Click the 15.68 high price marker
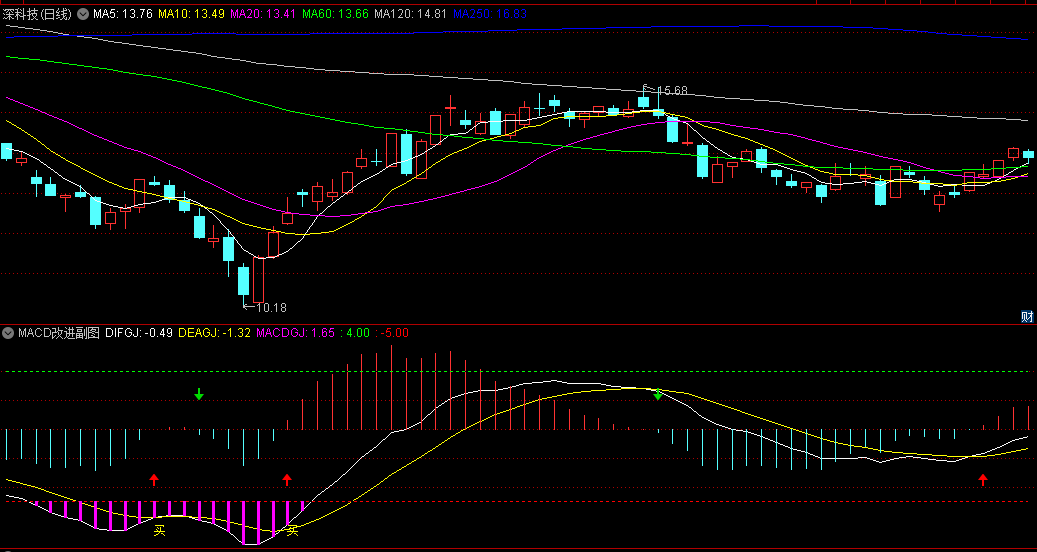The width and height of the screenshot is (1037, 552). 672,91
